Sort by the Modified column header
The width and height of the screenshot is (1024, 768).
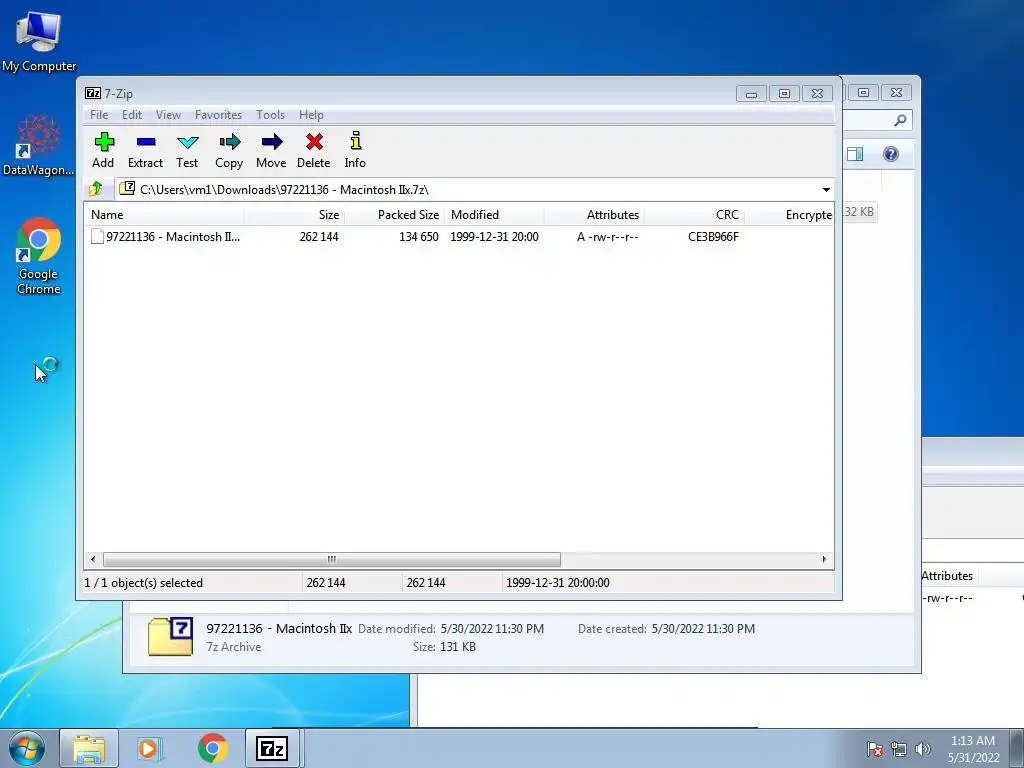click(x=494, y=215)
